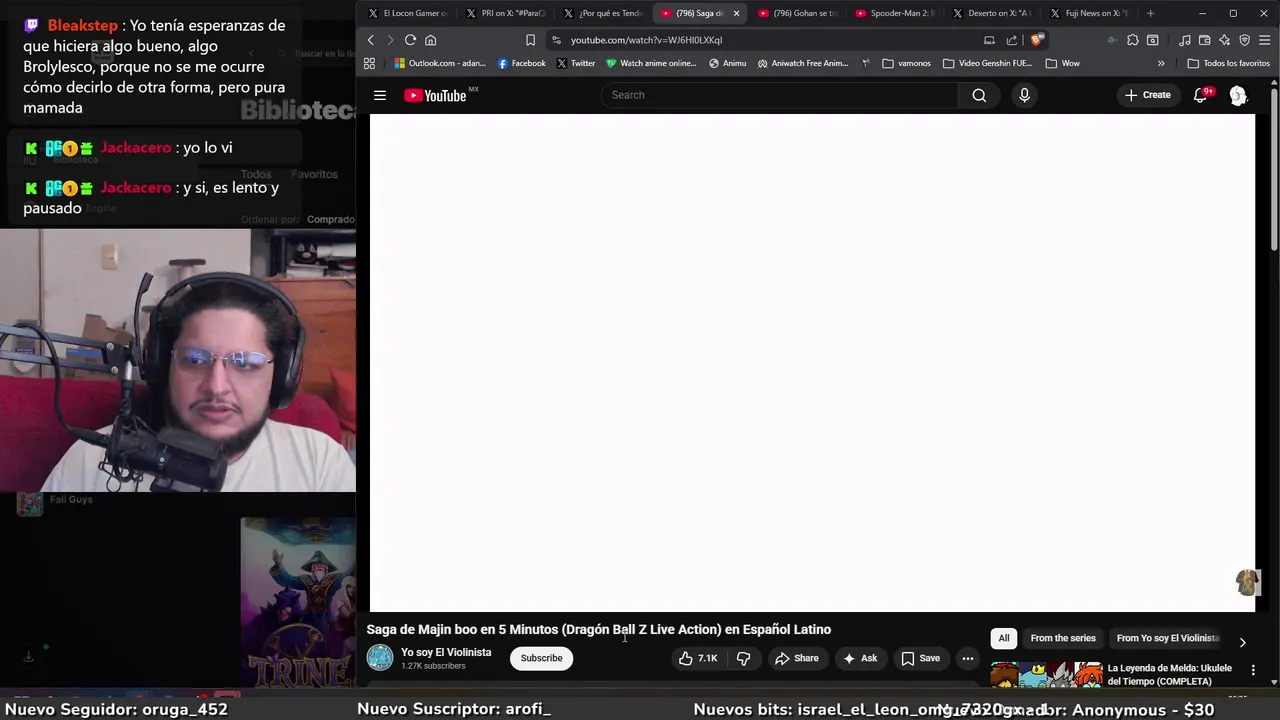Open the picture-in-picture icon in address bar
1280x720 pixels.
(989, 40)
